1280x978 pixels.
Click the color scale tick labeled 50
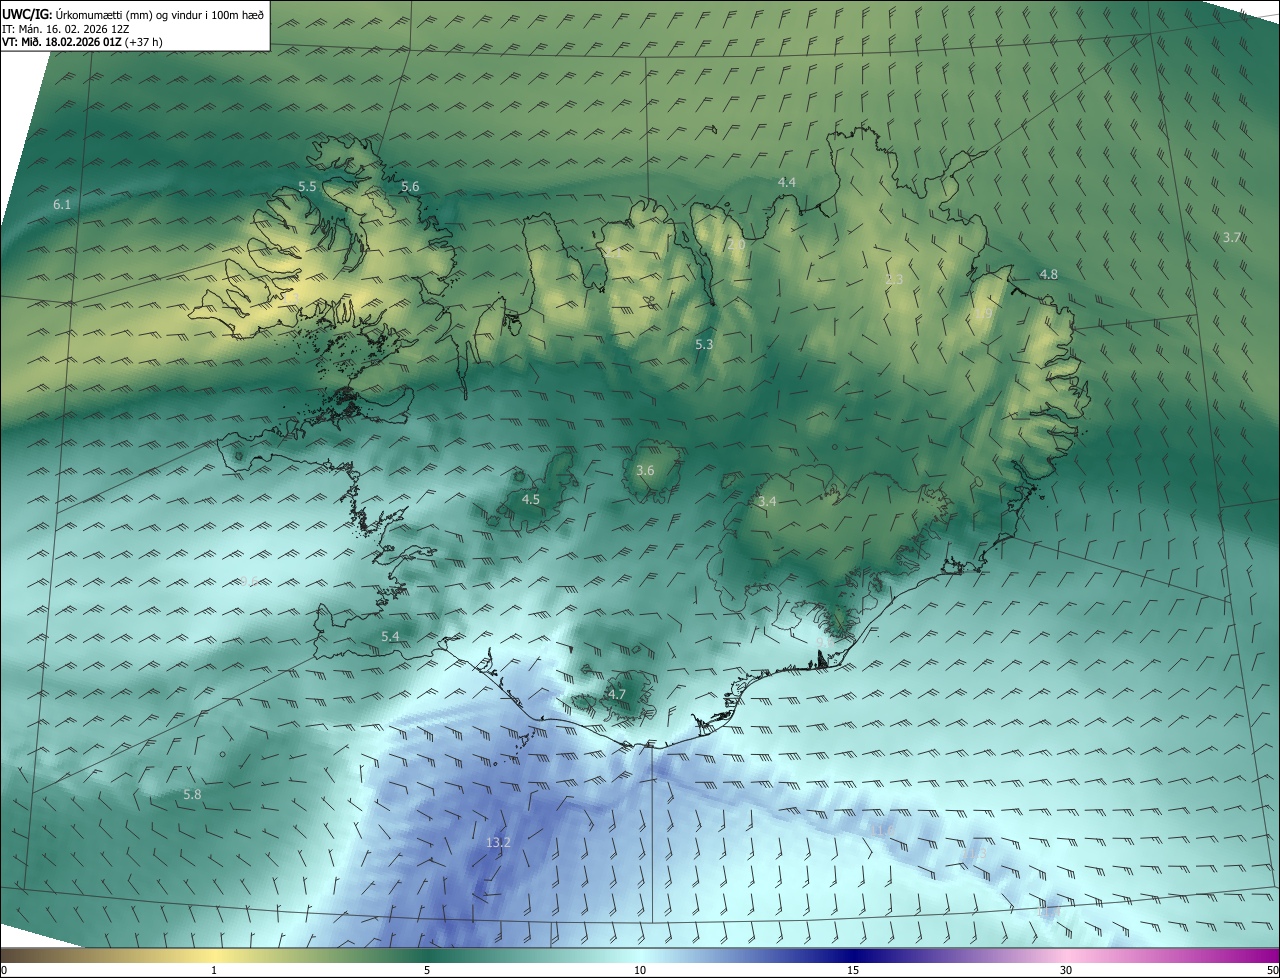coord(1272,970)
